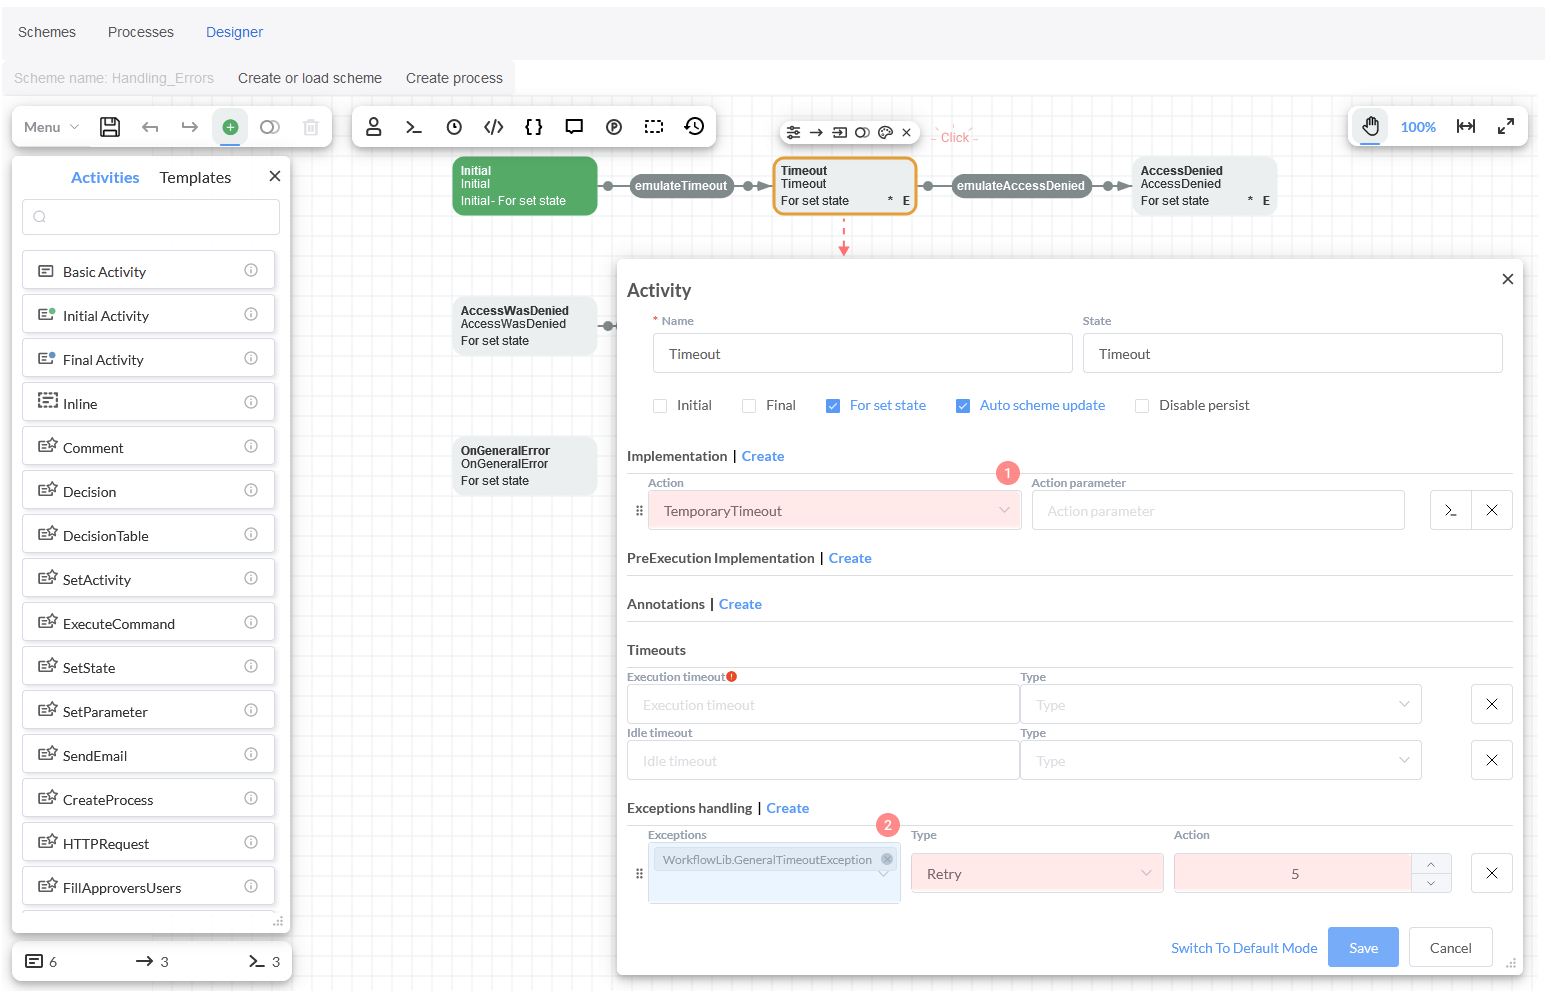Open the Schemes tab
The height and width of the screenshot is (1006, 1548).
47,32
